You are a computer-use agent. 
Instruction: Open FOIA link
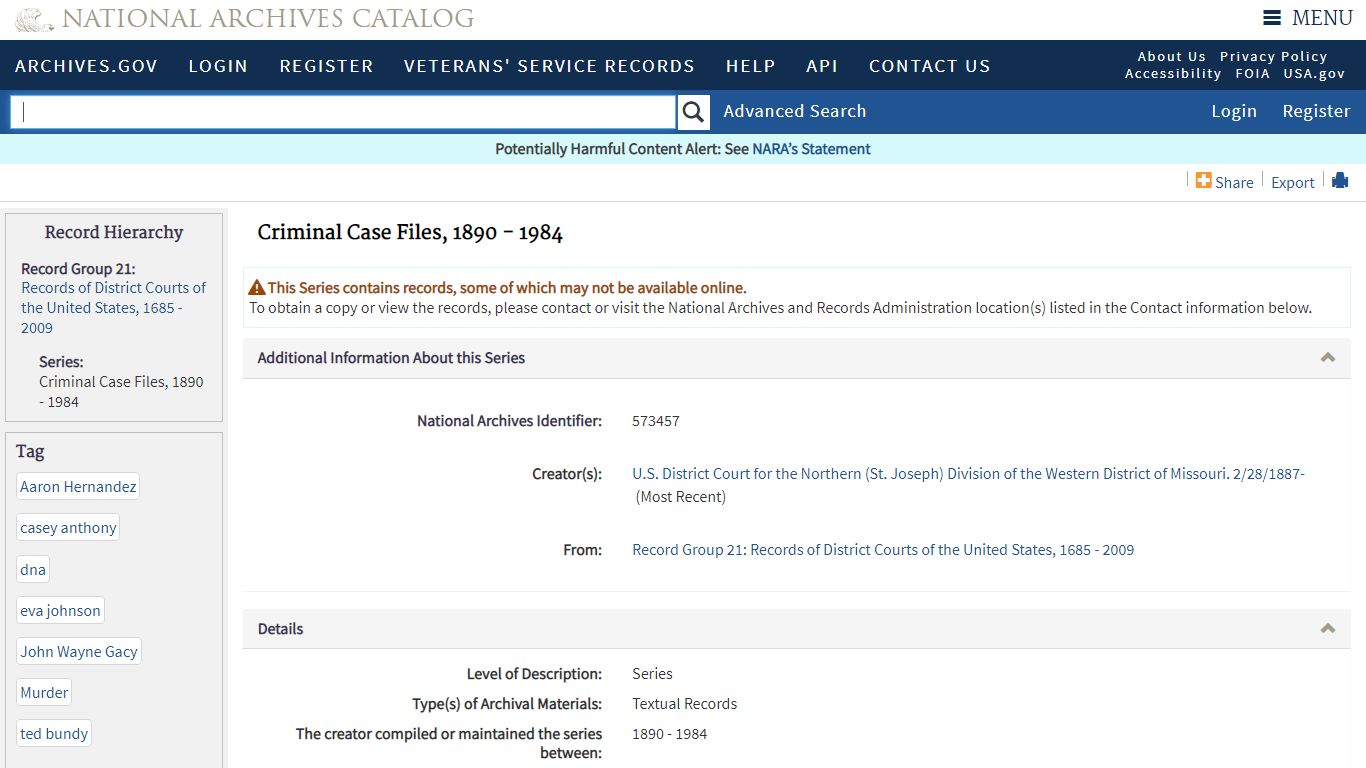tap(1252, 73)
